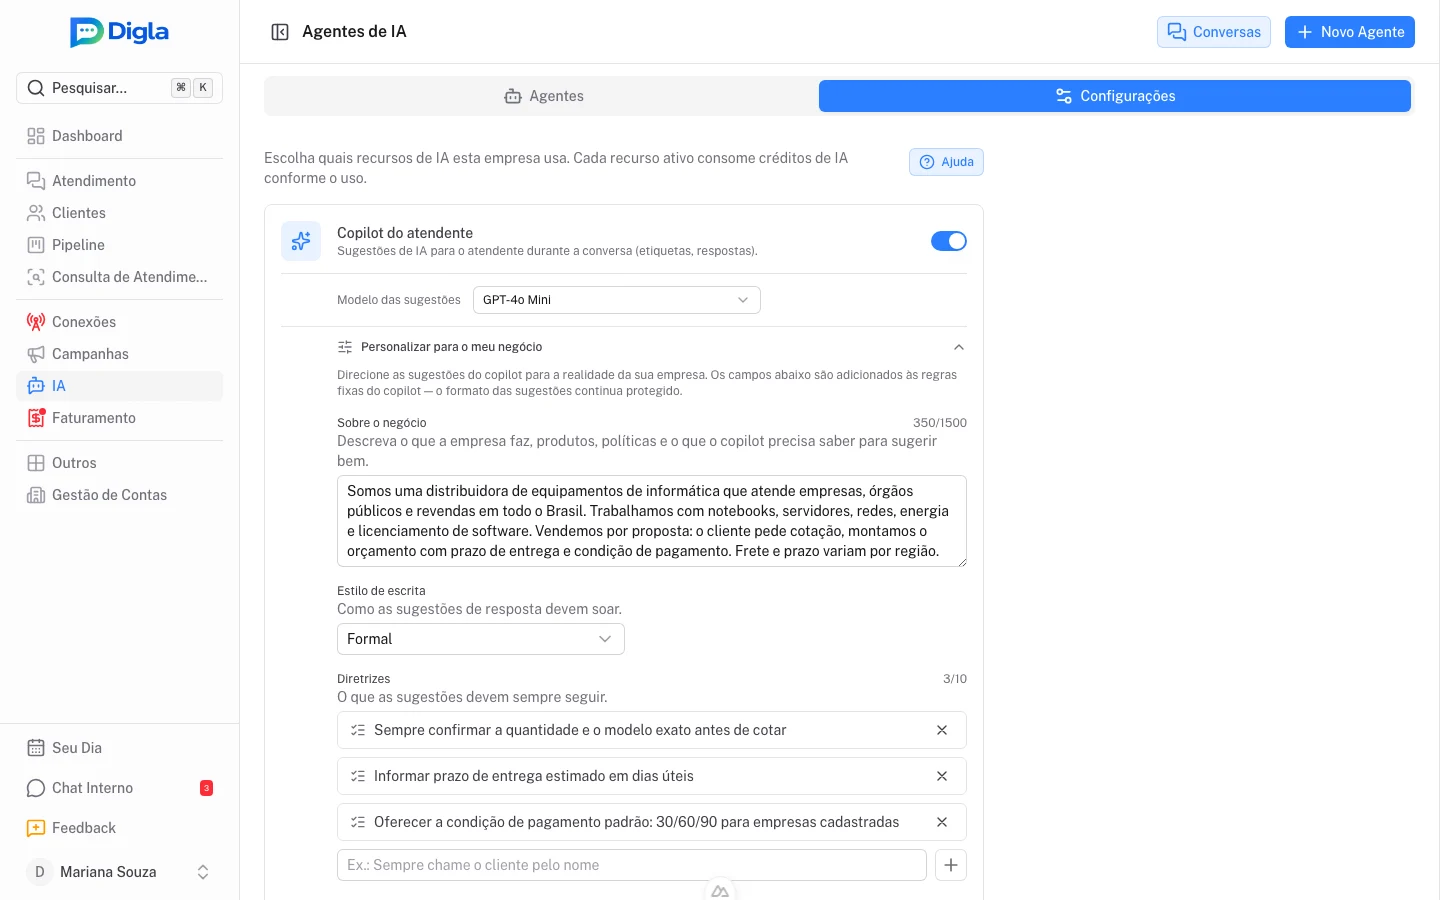Remove directive about confirming quantidade e modelo
1440x900 pixels.
pos(942,730)
